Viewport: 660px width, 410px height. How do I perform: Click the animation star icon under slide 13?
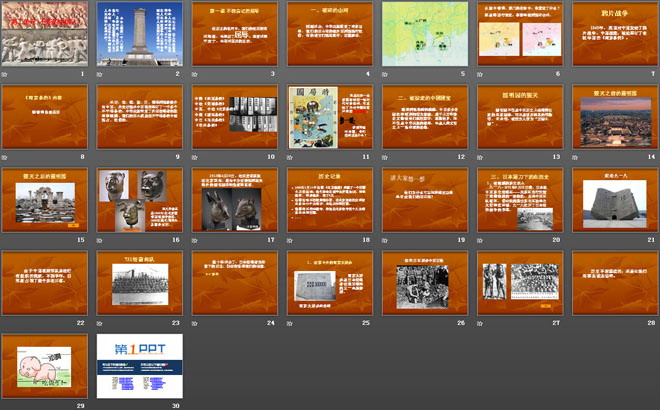(480, 157)
